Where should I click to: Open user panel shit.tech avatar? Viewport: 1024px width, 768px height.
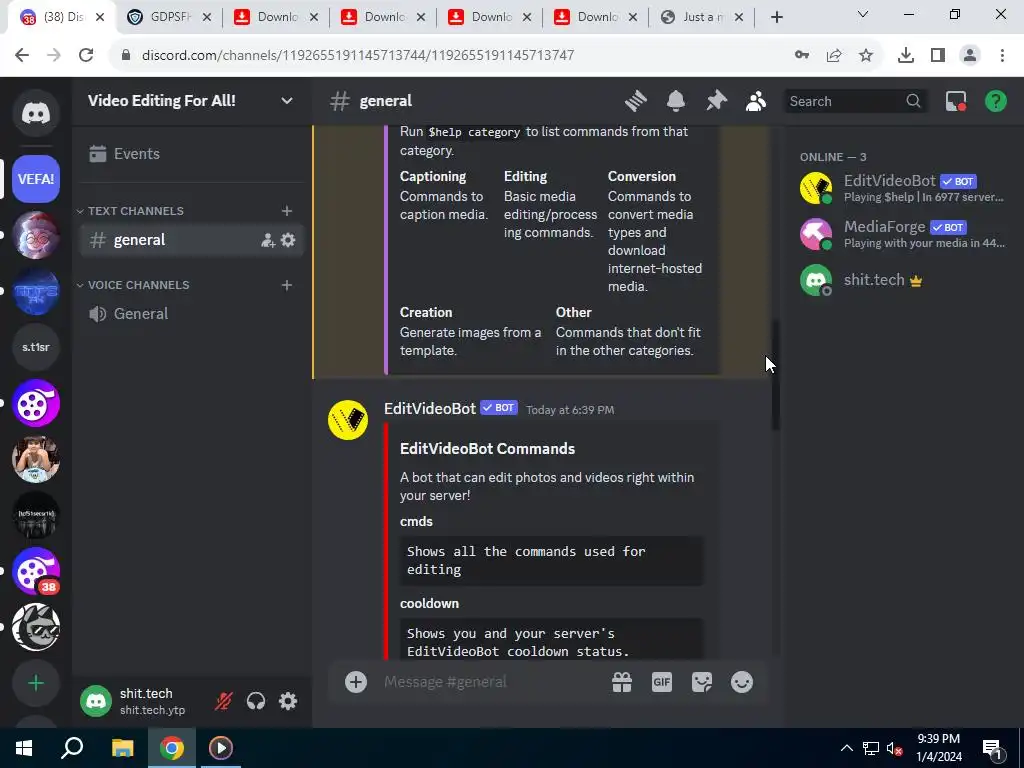pos(96,701)
